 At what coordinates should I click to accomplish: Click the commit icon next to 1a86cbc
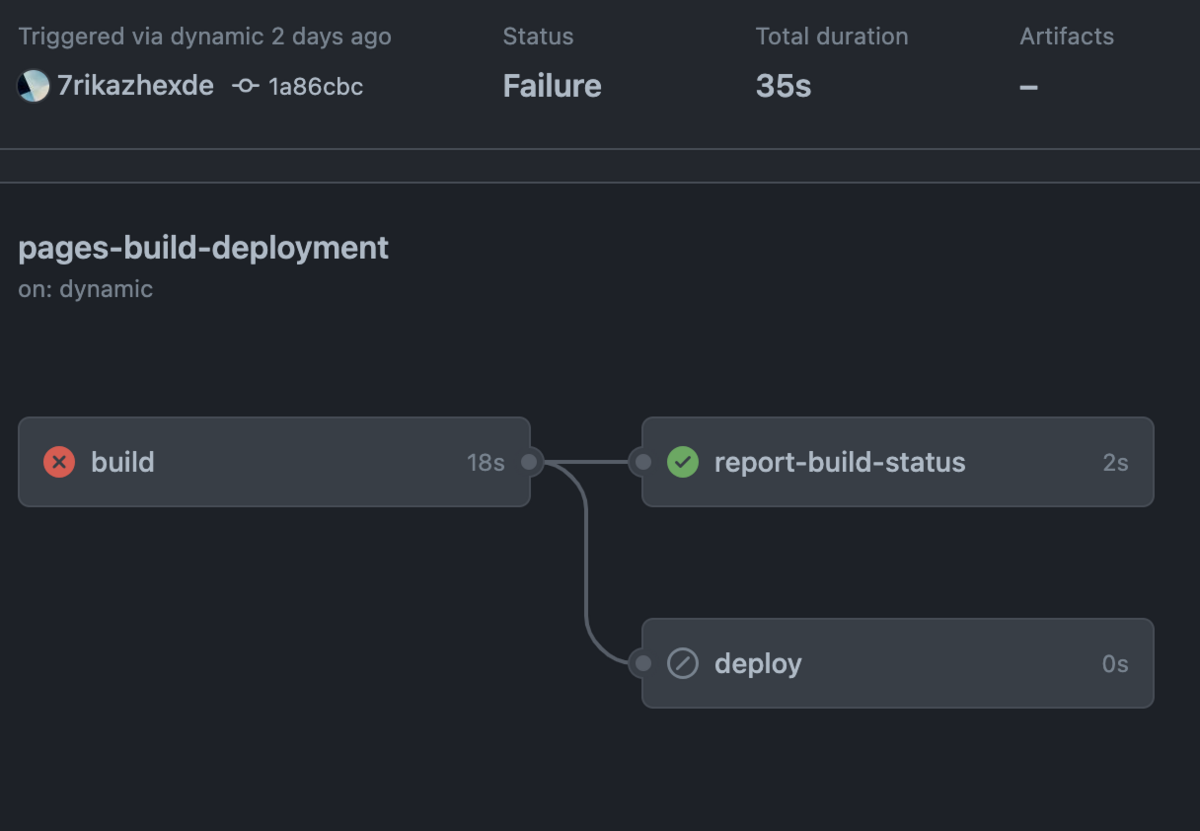tap(243, 86)
